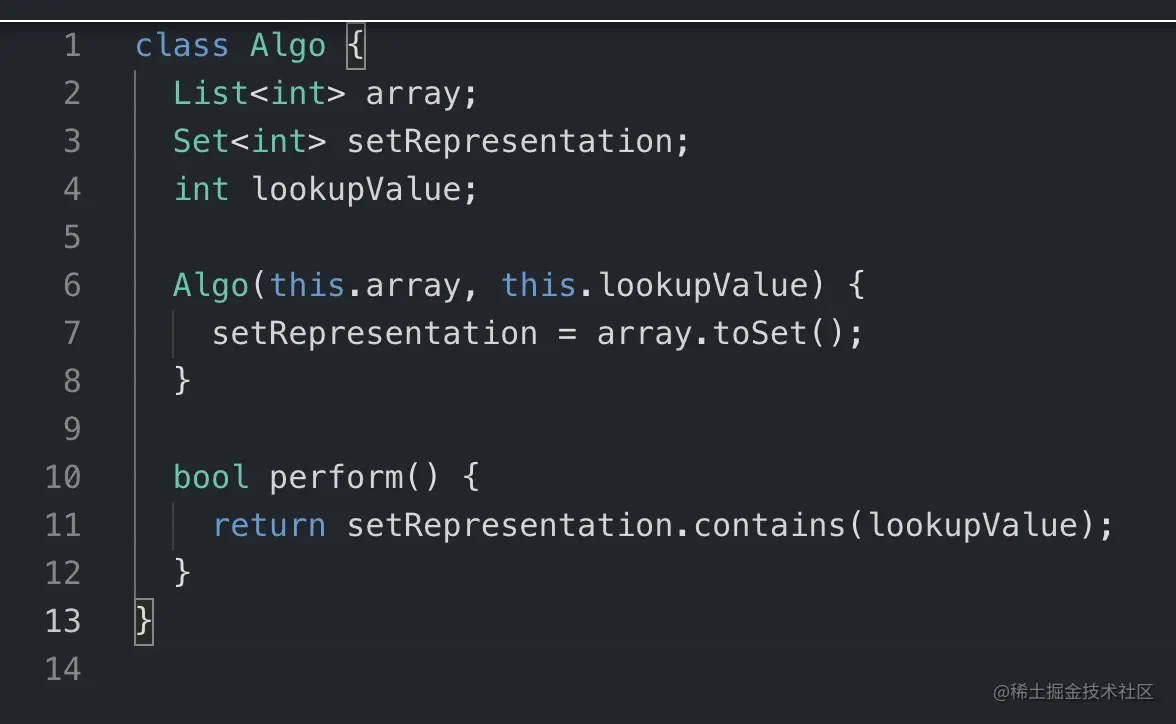Click line number 1 in gutter
The width and height of the screenshot is (1176, 724).
coord(71,46)
